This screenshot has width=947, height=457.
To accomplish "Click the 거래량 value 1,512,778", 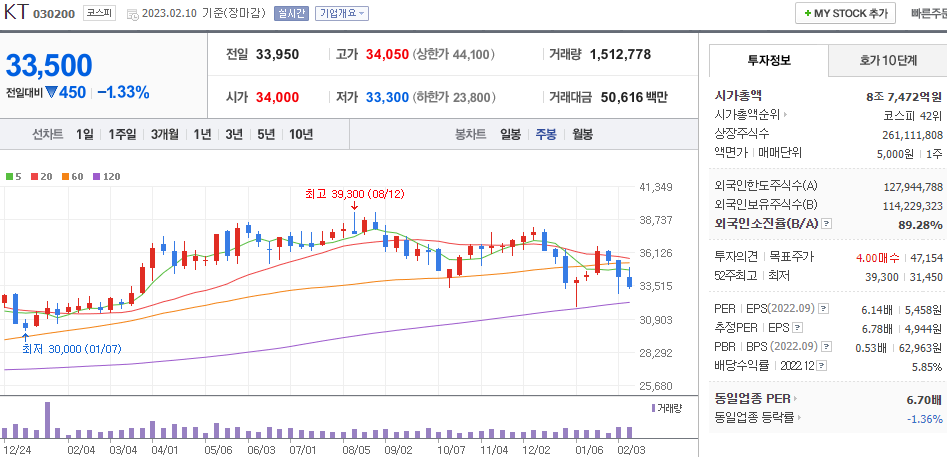I will (x=620, y=55).
